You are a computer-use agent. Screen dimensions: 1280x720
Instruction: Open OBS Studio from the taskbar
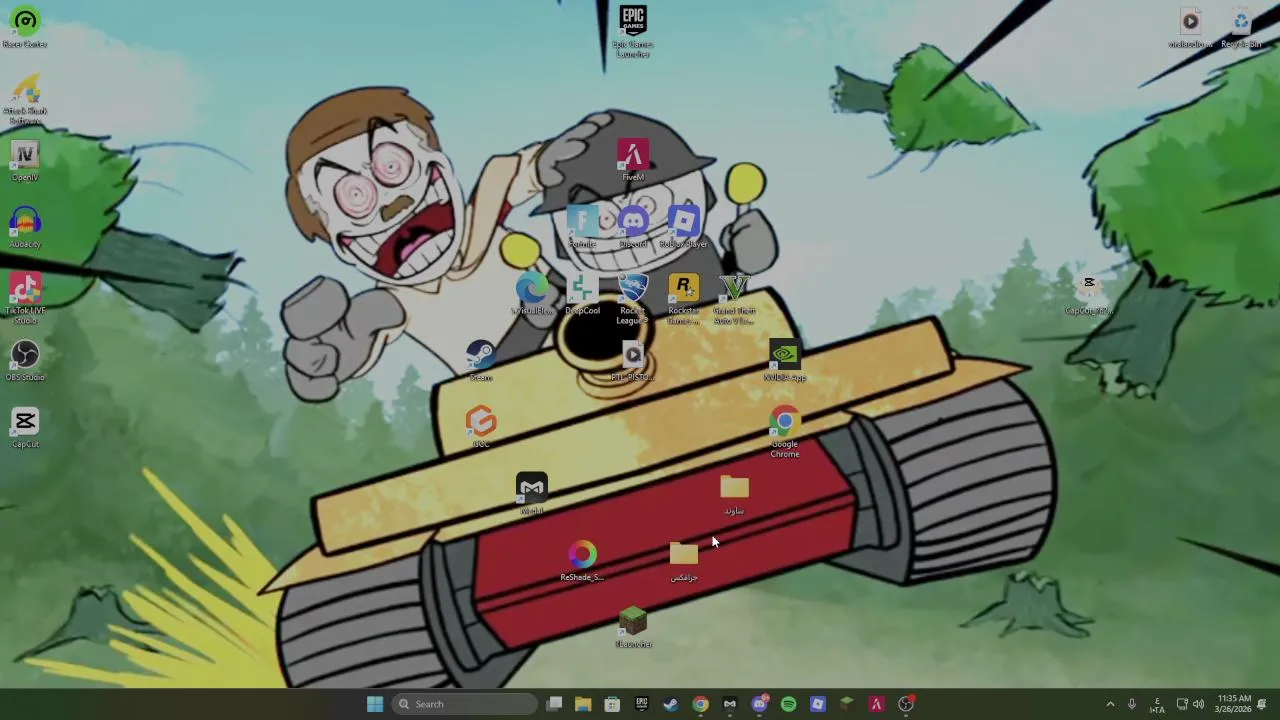[x=906, y=704]
